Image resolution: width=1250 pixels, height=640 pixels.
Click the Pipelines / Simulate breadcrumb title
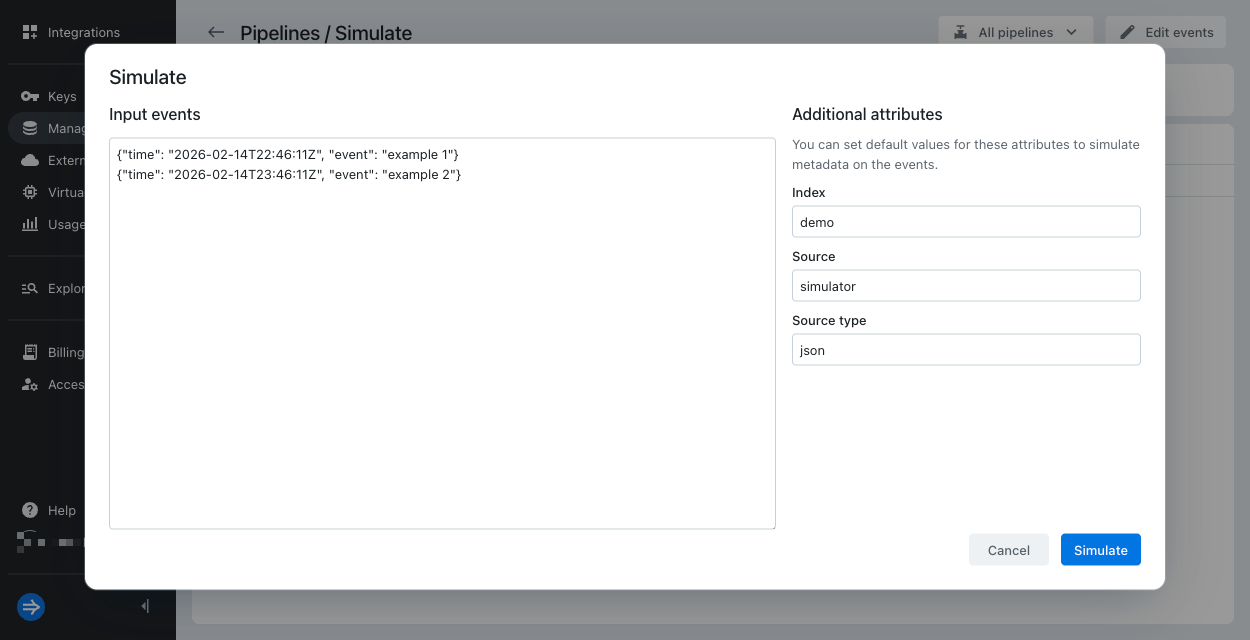coord(326,33)
